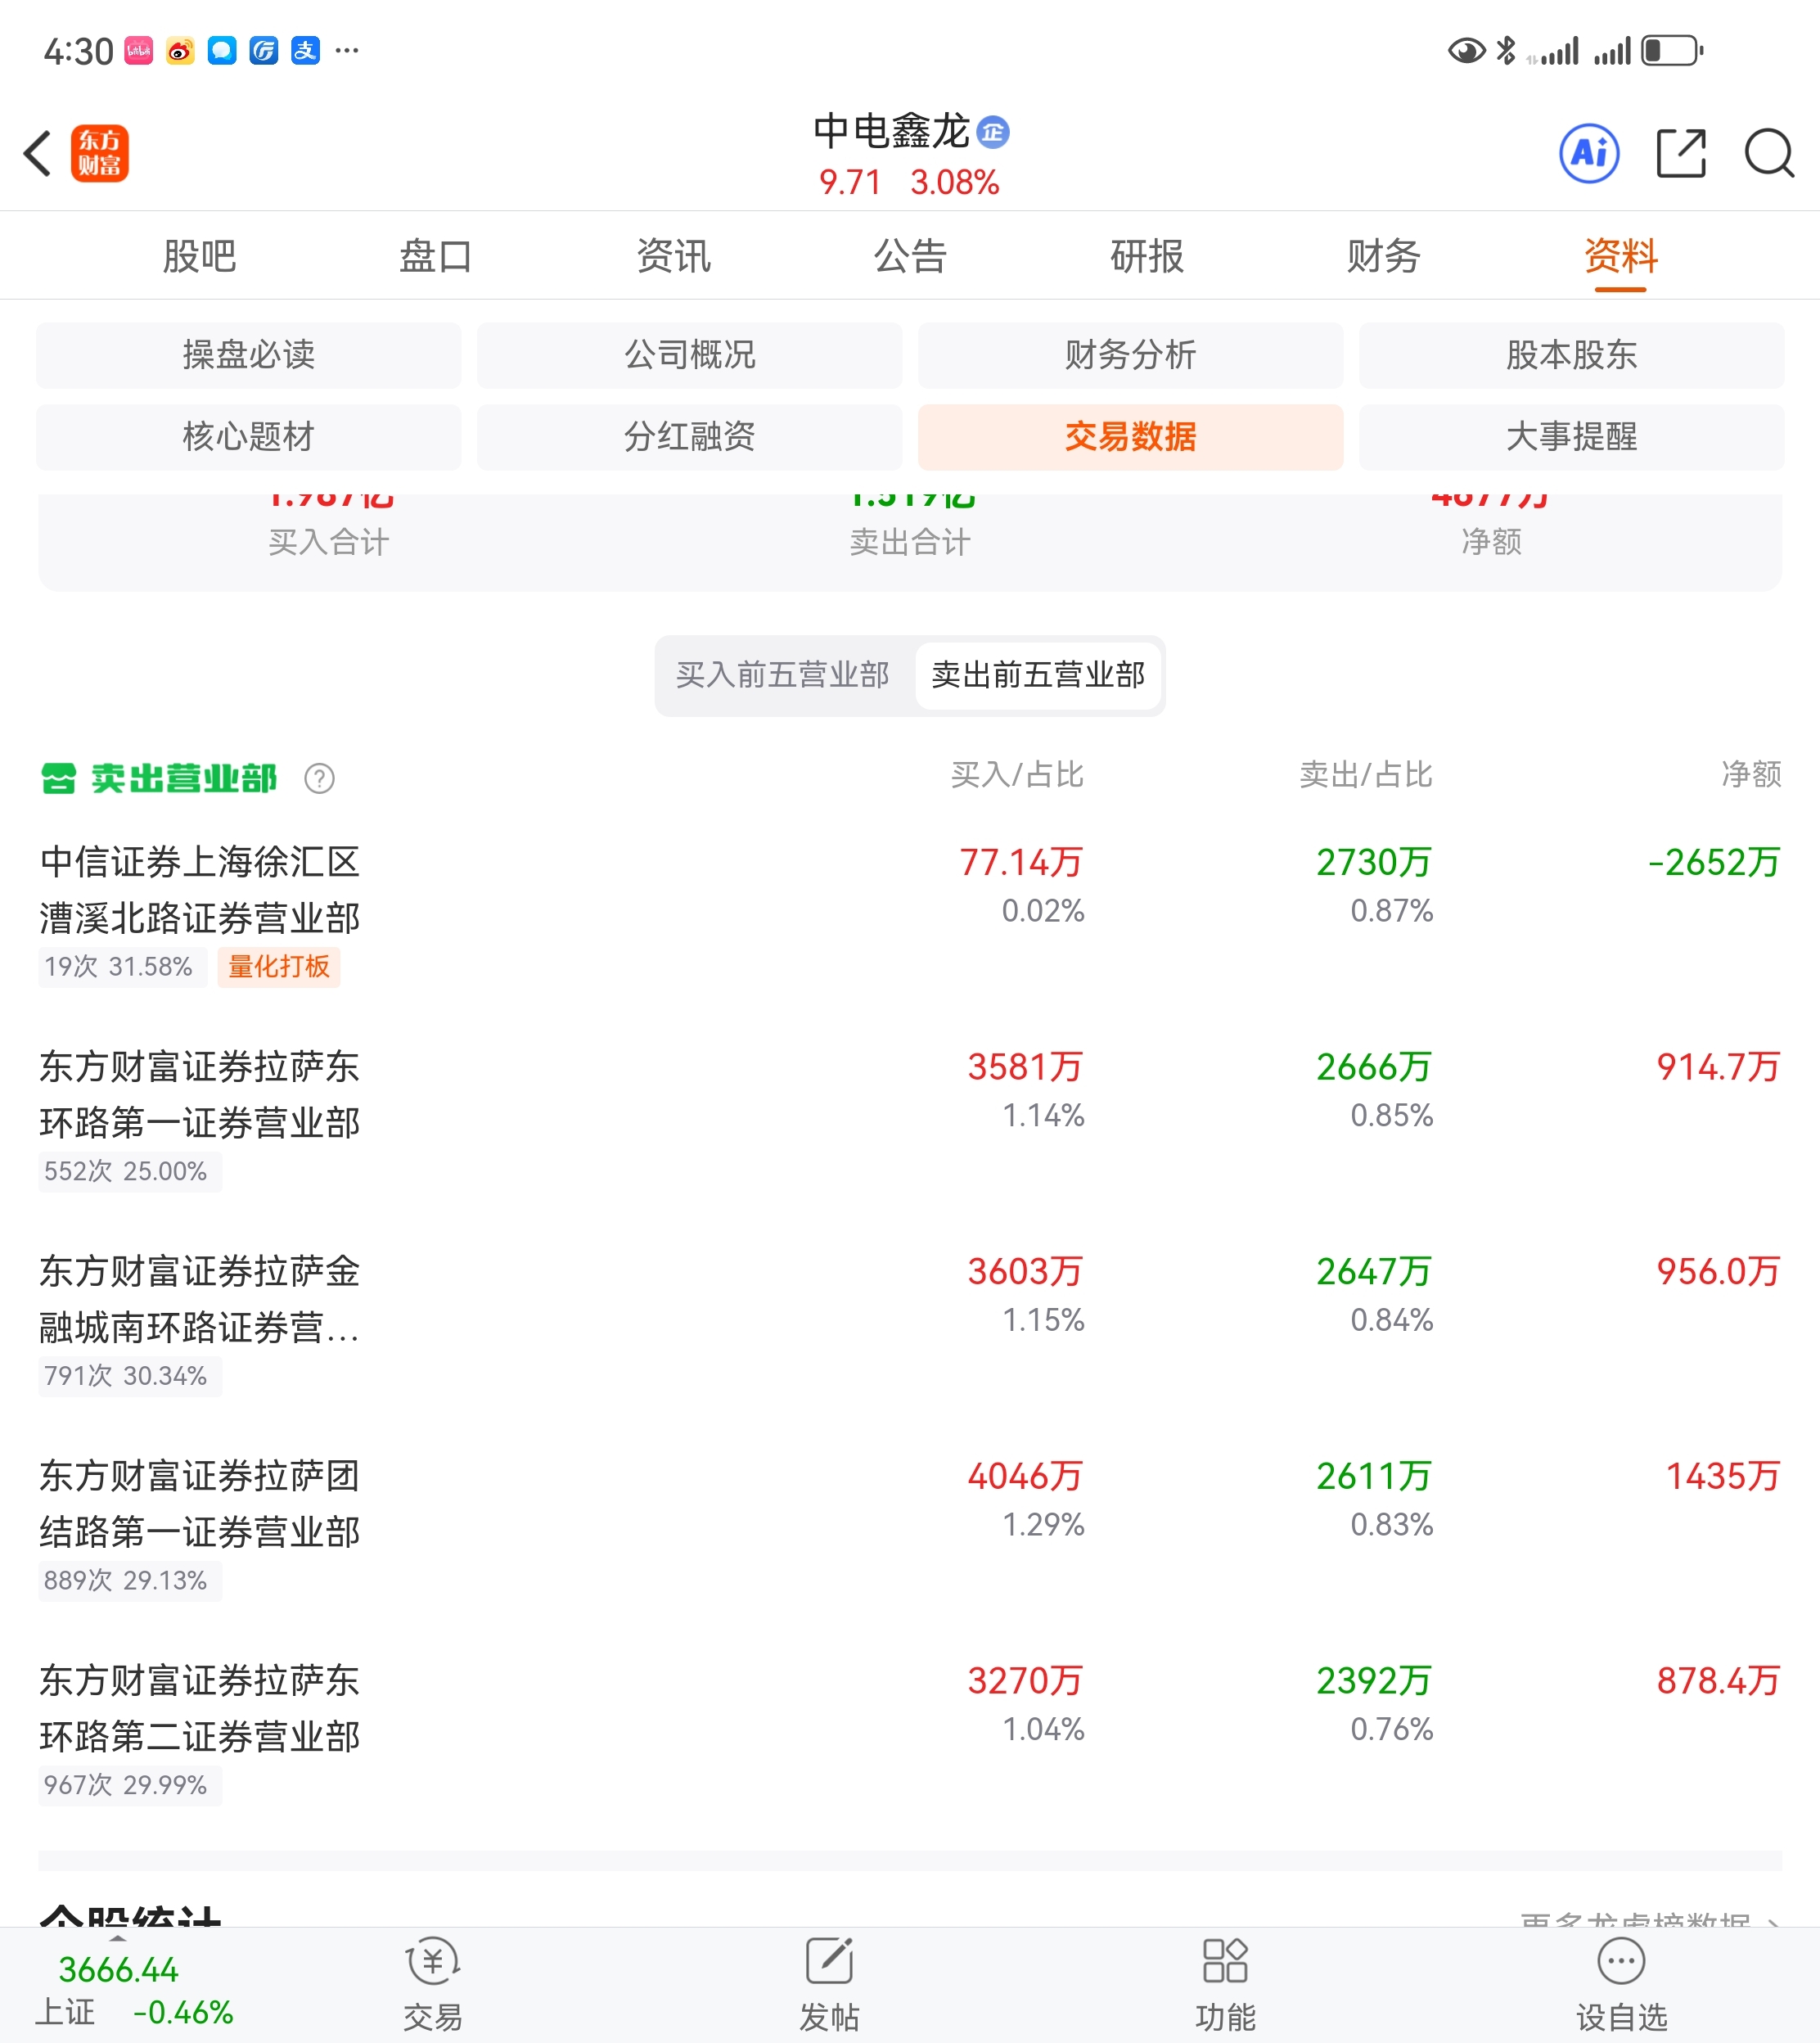Tap the bilibili status bar icon
The image size is (1820, 2043).
point(138,51)
